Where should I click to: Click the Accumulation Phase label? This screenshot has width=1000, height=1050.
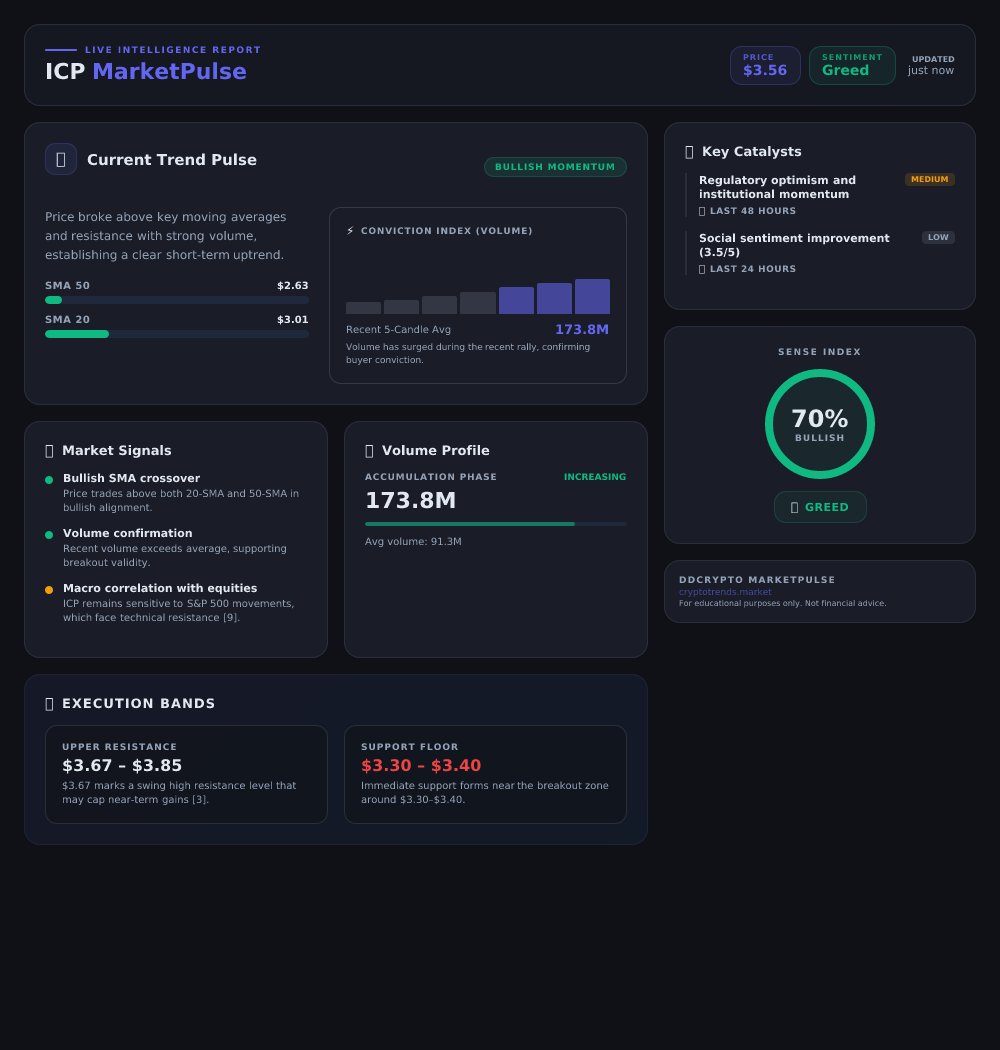coord(431,477)
